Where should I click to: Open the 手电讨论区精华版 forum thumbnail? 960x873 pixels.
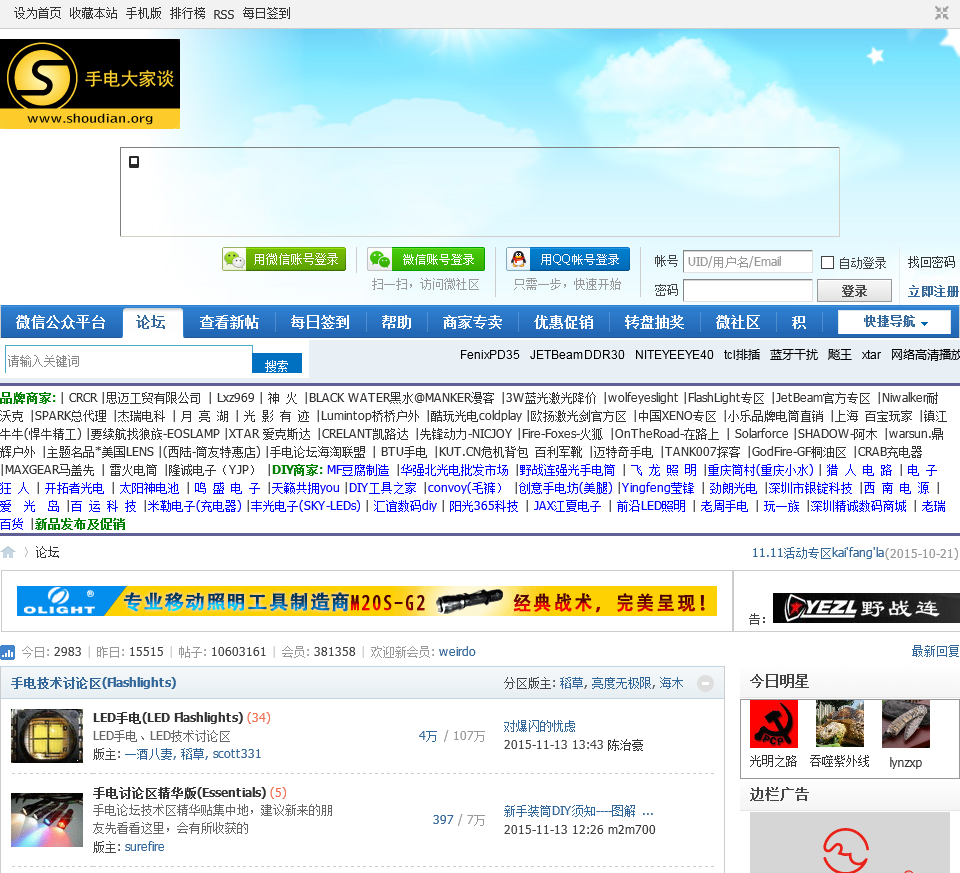pyautogui.click(x=47, y=820)
